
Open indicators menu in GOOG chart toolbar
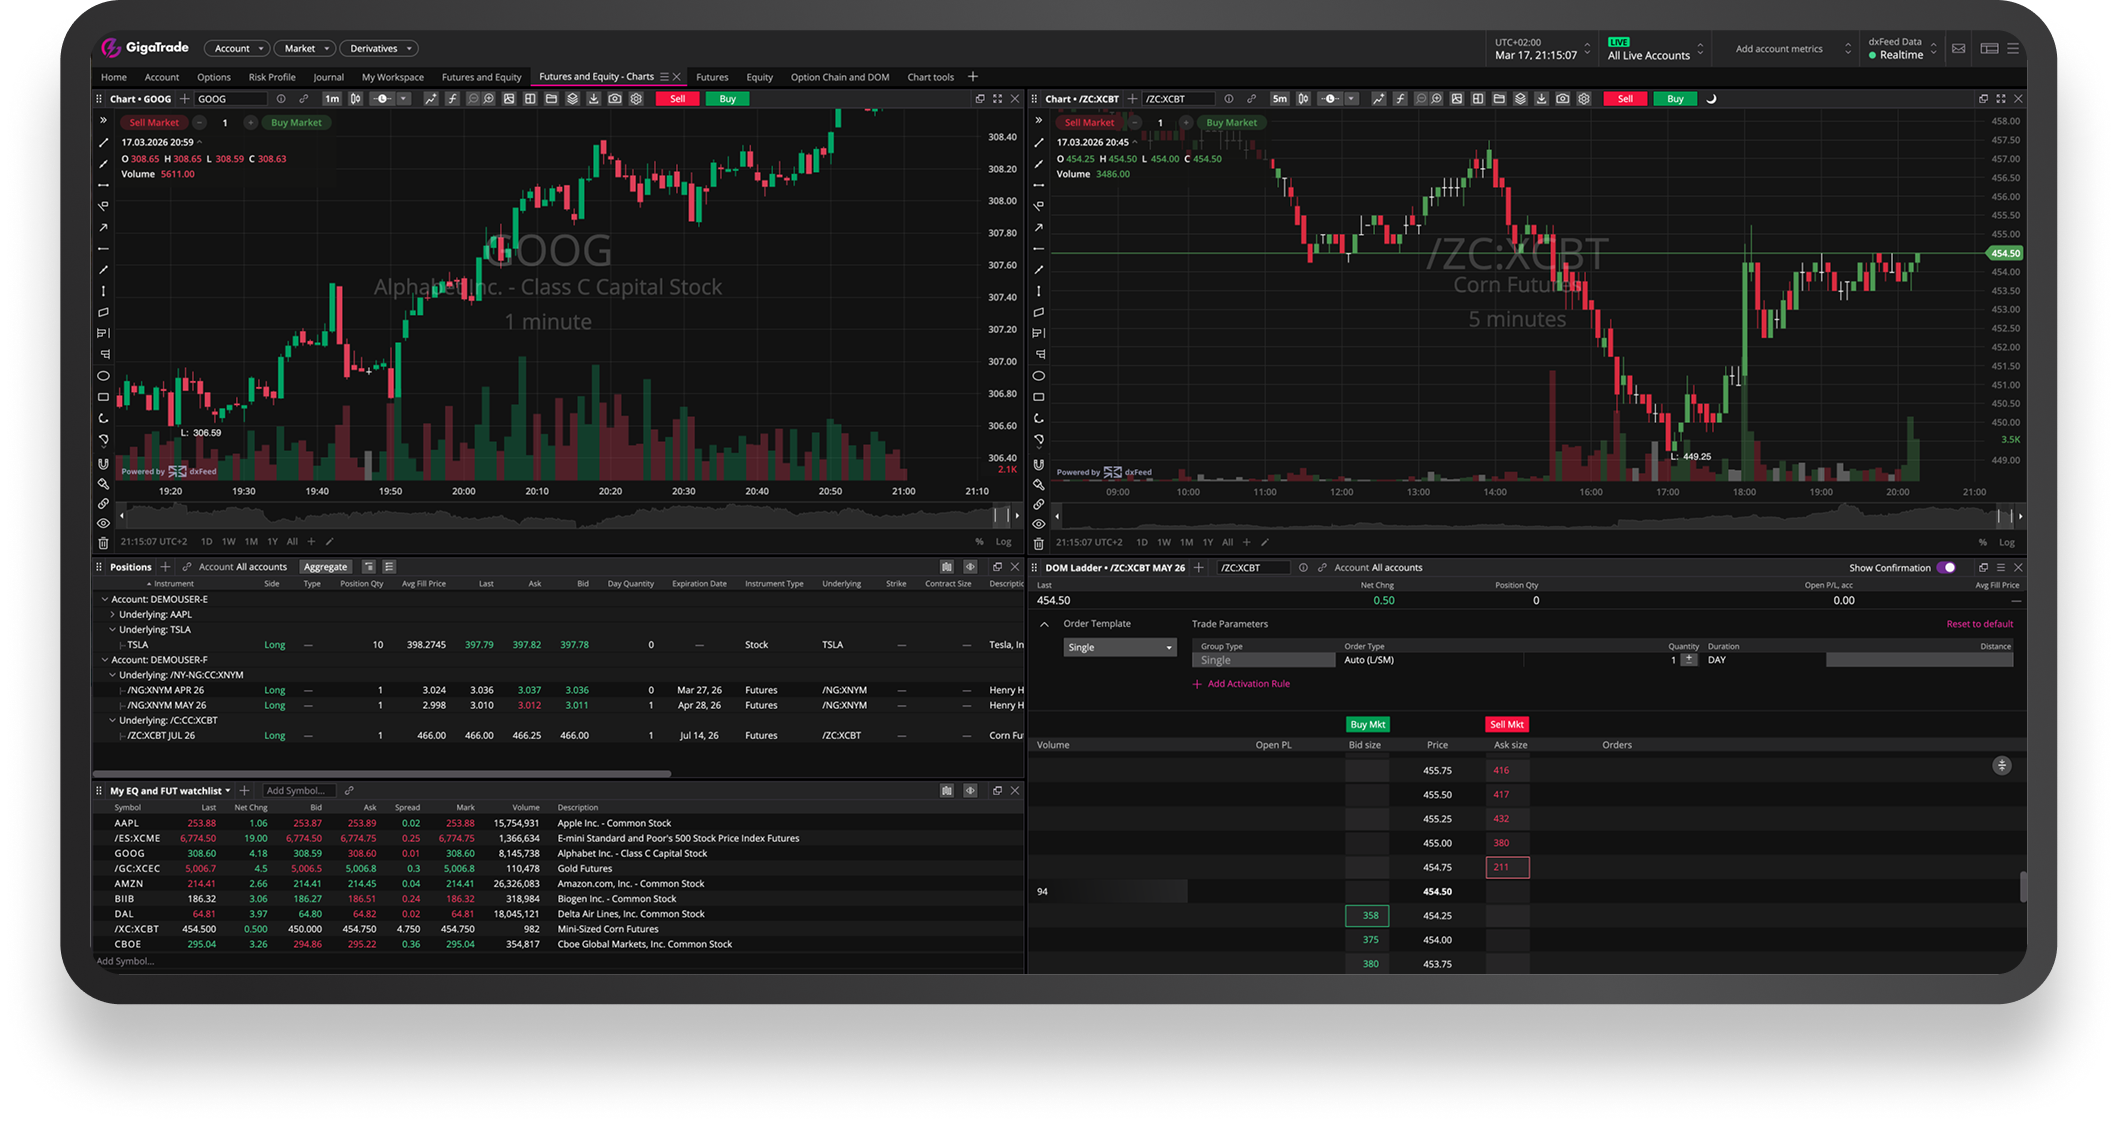[452, 99]
